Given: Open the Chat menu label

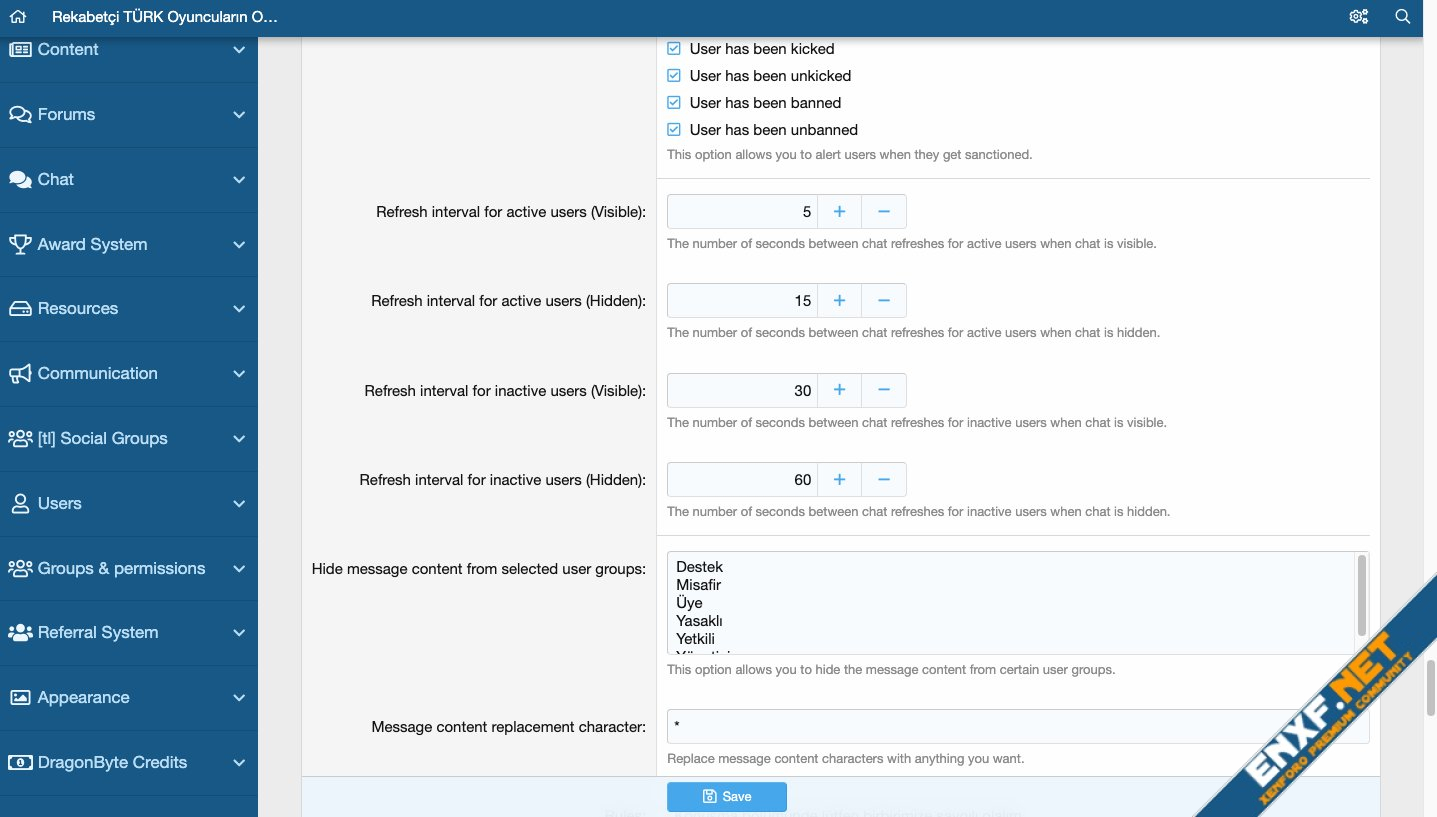Looking at the screenshot, I should (56, 179).
